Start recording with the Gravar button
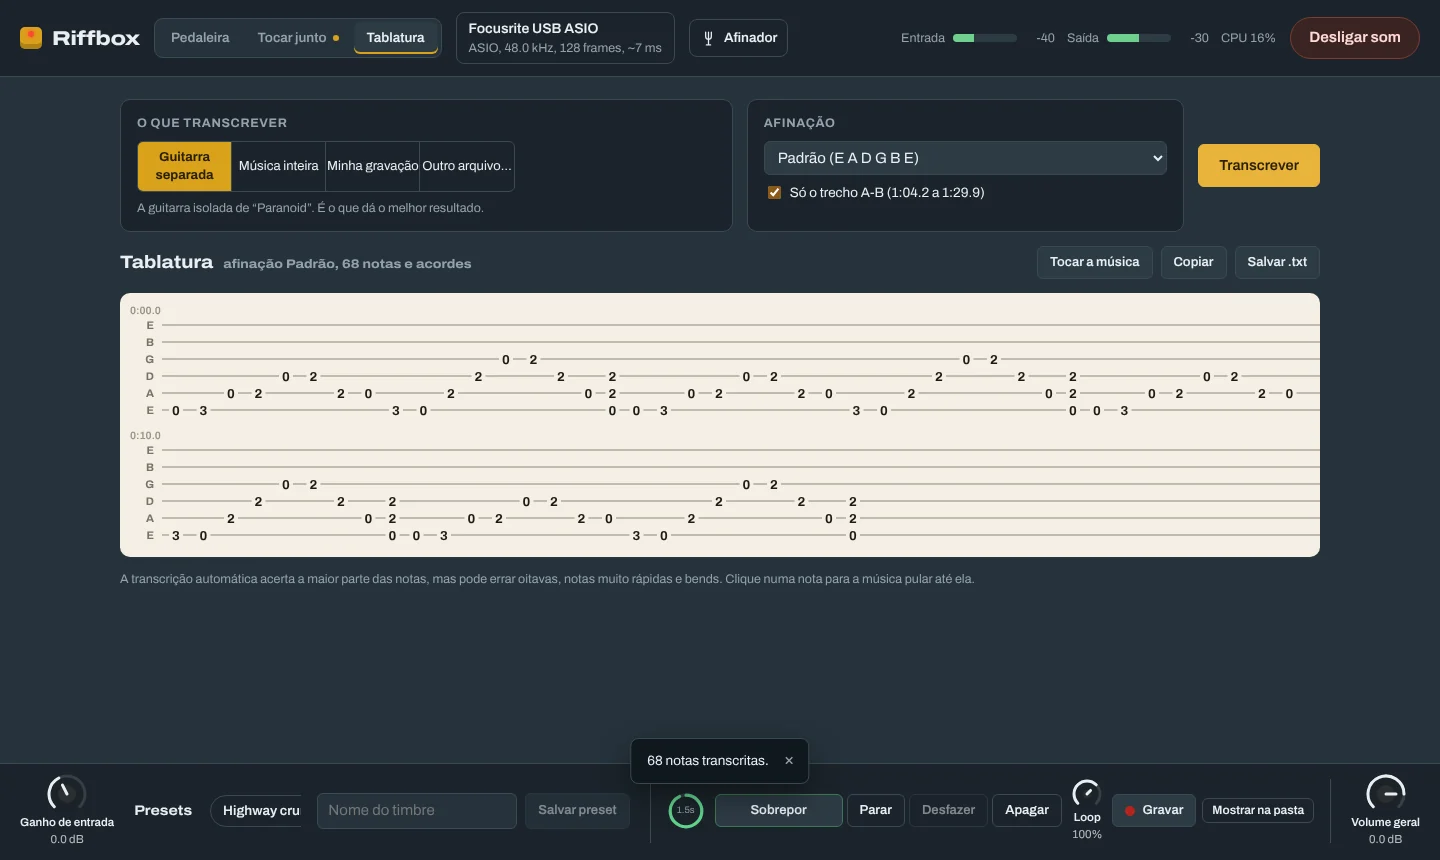 [x=1154, y=810]
